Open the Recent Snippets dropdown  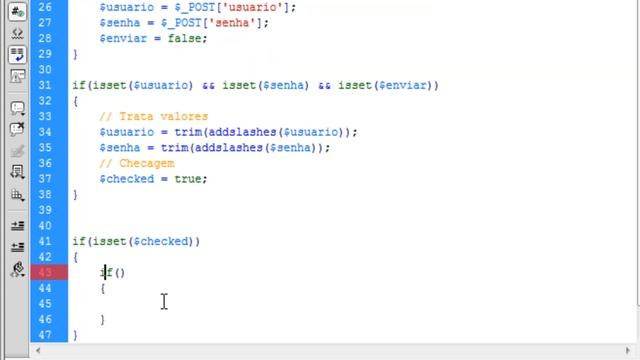tap(17, 172)
